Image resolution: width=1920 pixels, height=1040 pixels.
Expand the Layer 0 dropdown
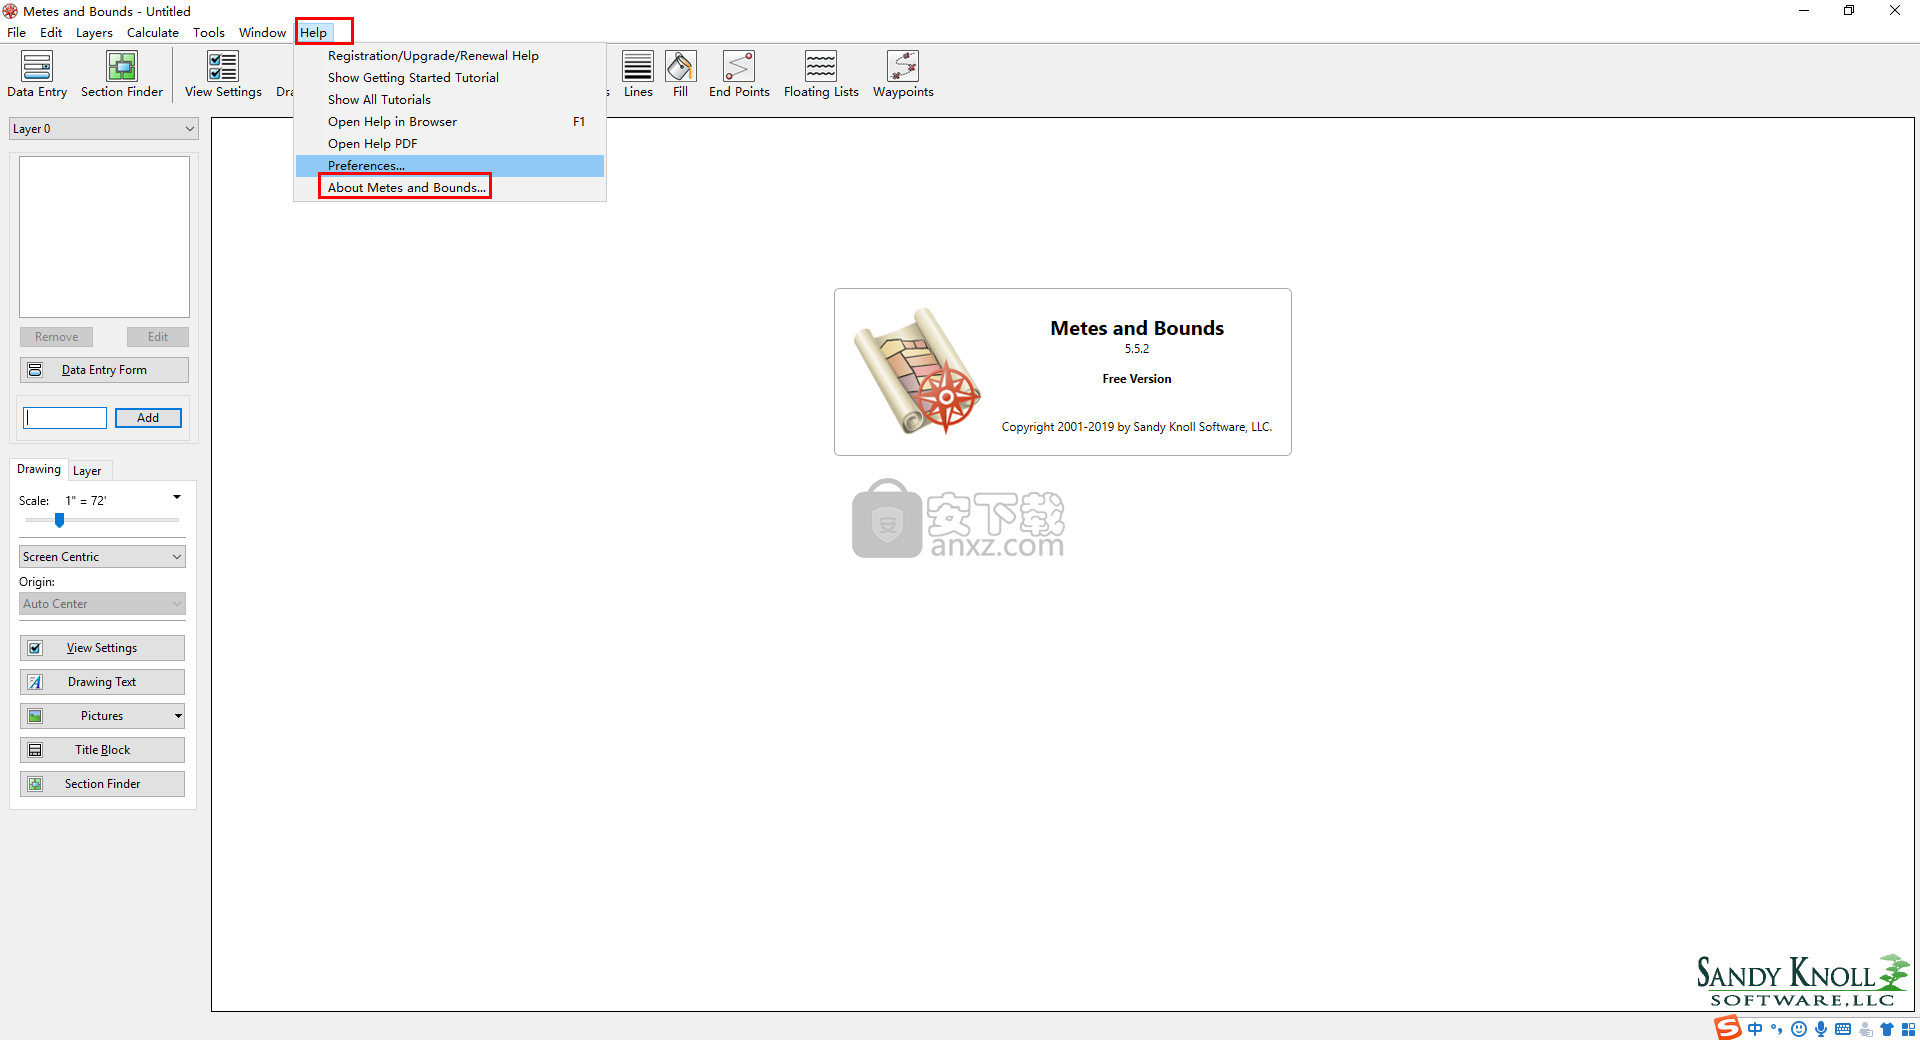tap(104, 129)
